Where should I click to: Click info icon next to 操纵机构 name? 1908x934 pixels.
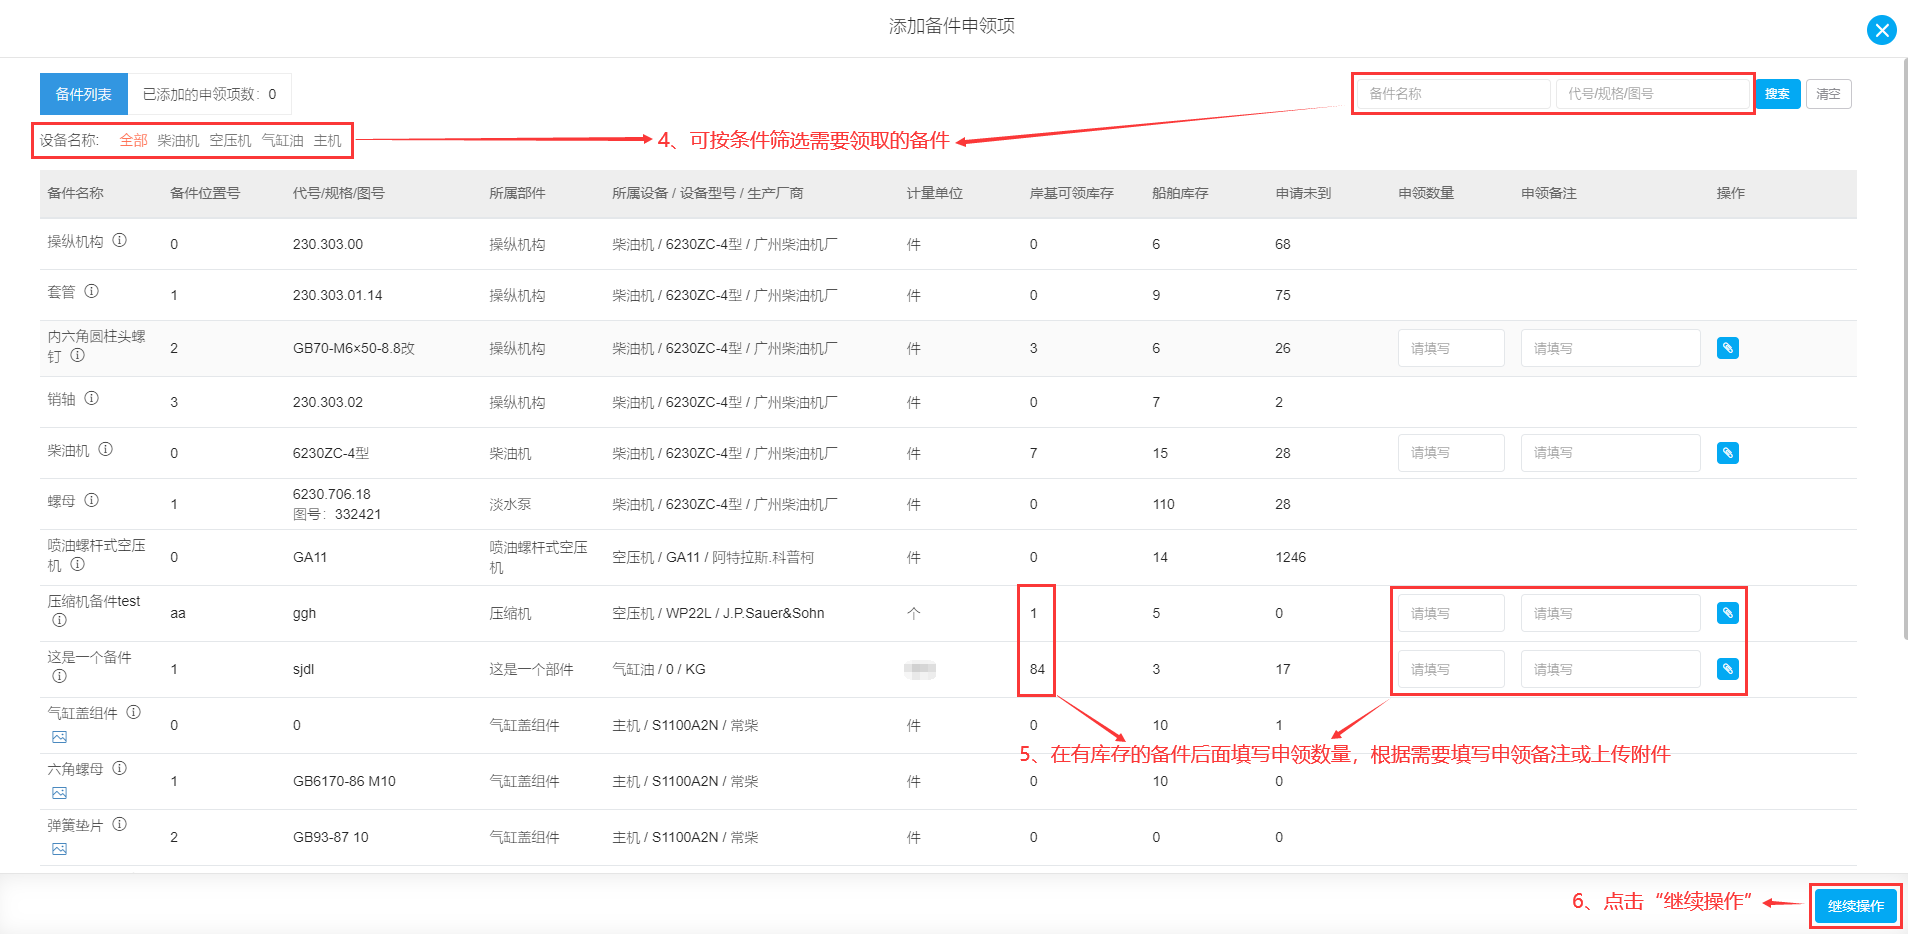tap(120, 240)
